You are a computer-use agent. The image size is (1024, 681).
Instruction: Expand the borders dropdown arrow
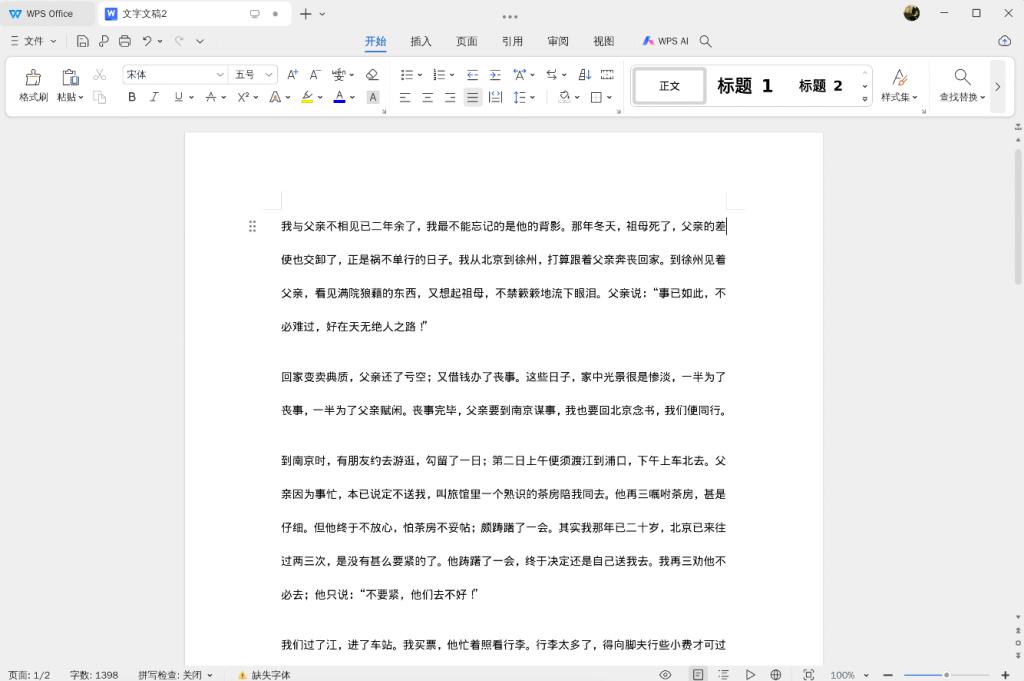click(609, 98)
